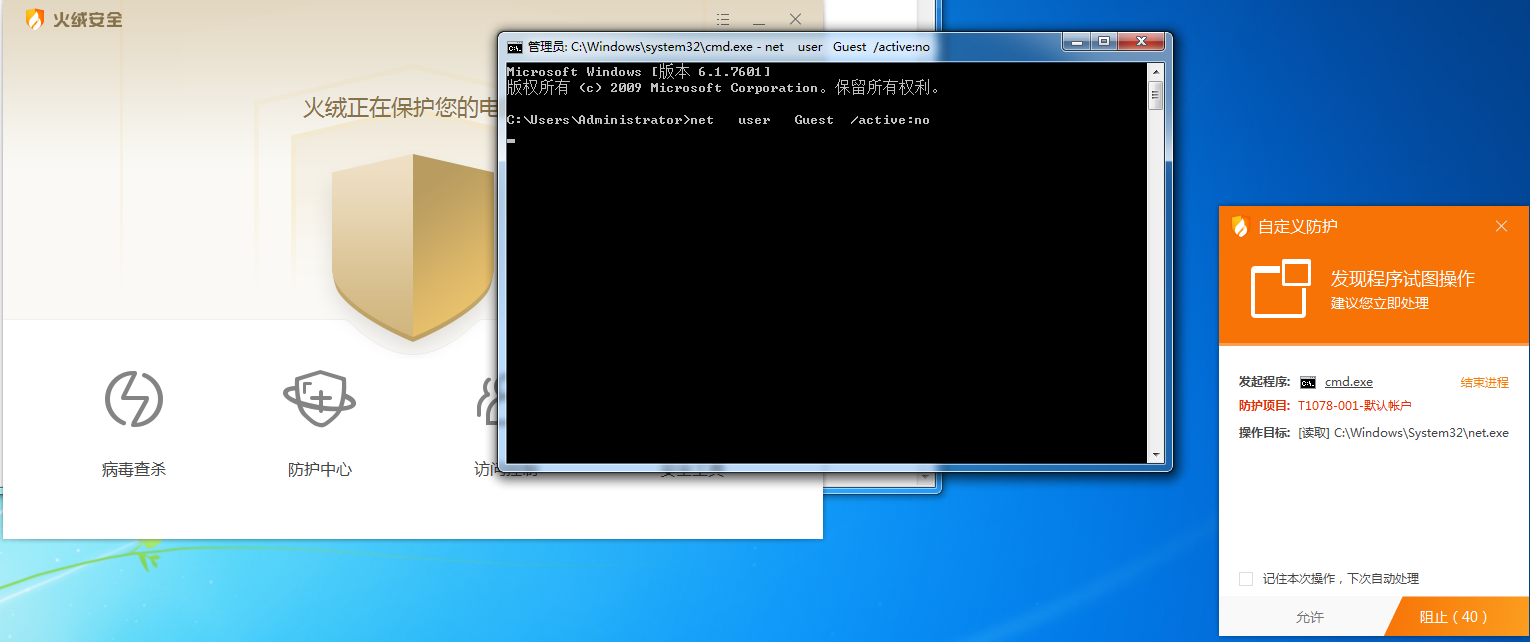The width and height of the screenshot is (1530, 642).
Task: Click the 发起程序 label in the alert
Action: (1265, 382)
